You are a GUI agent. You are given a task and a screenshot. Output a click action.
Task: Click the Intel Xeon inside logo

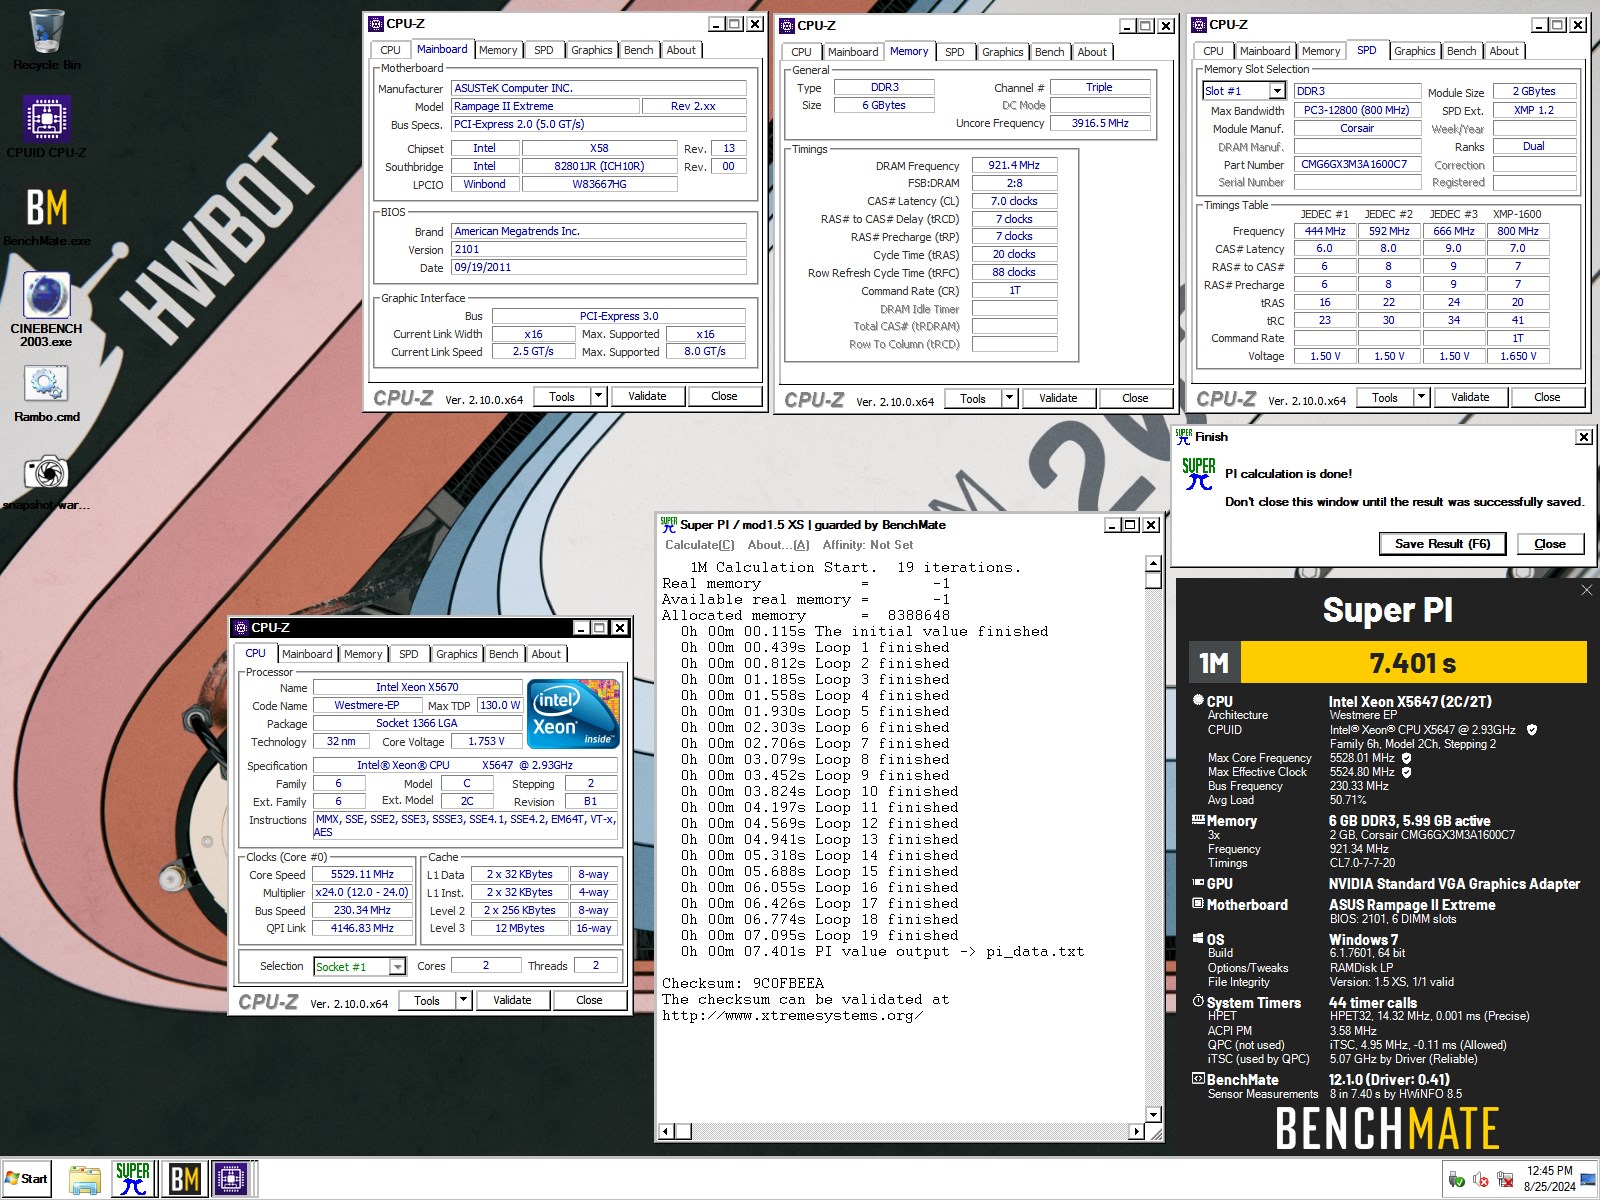574,713
